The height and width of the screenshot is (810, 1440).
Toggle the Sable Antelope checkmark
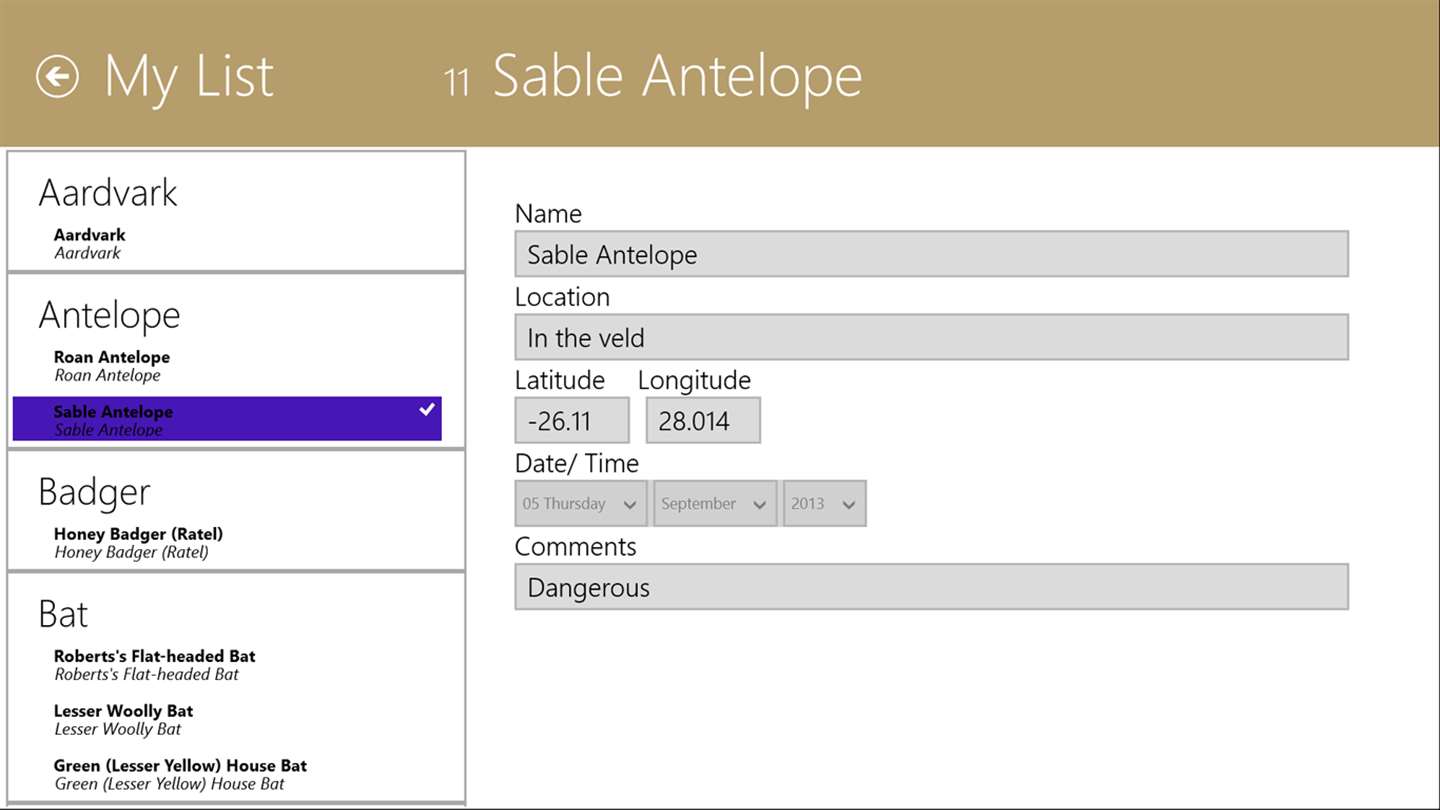(427, 409)
